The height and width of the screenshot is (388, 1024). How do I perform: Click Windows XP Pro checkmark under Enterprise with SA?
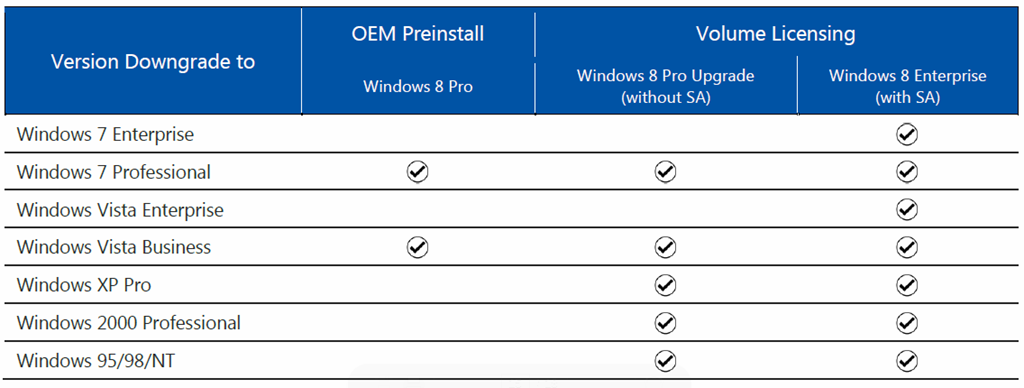907,285
